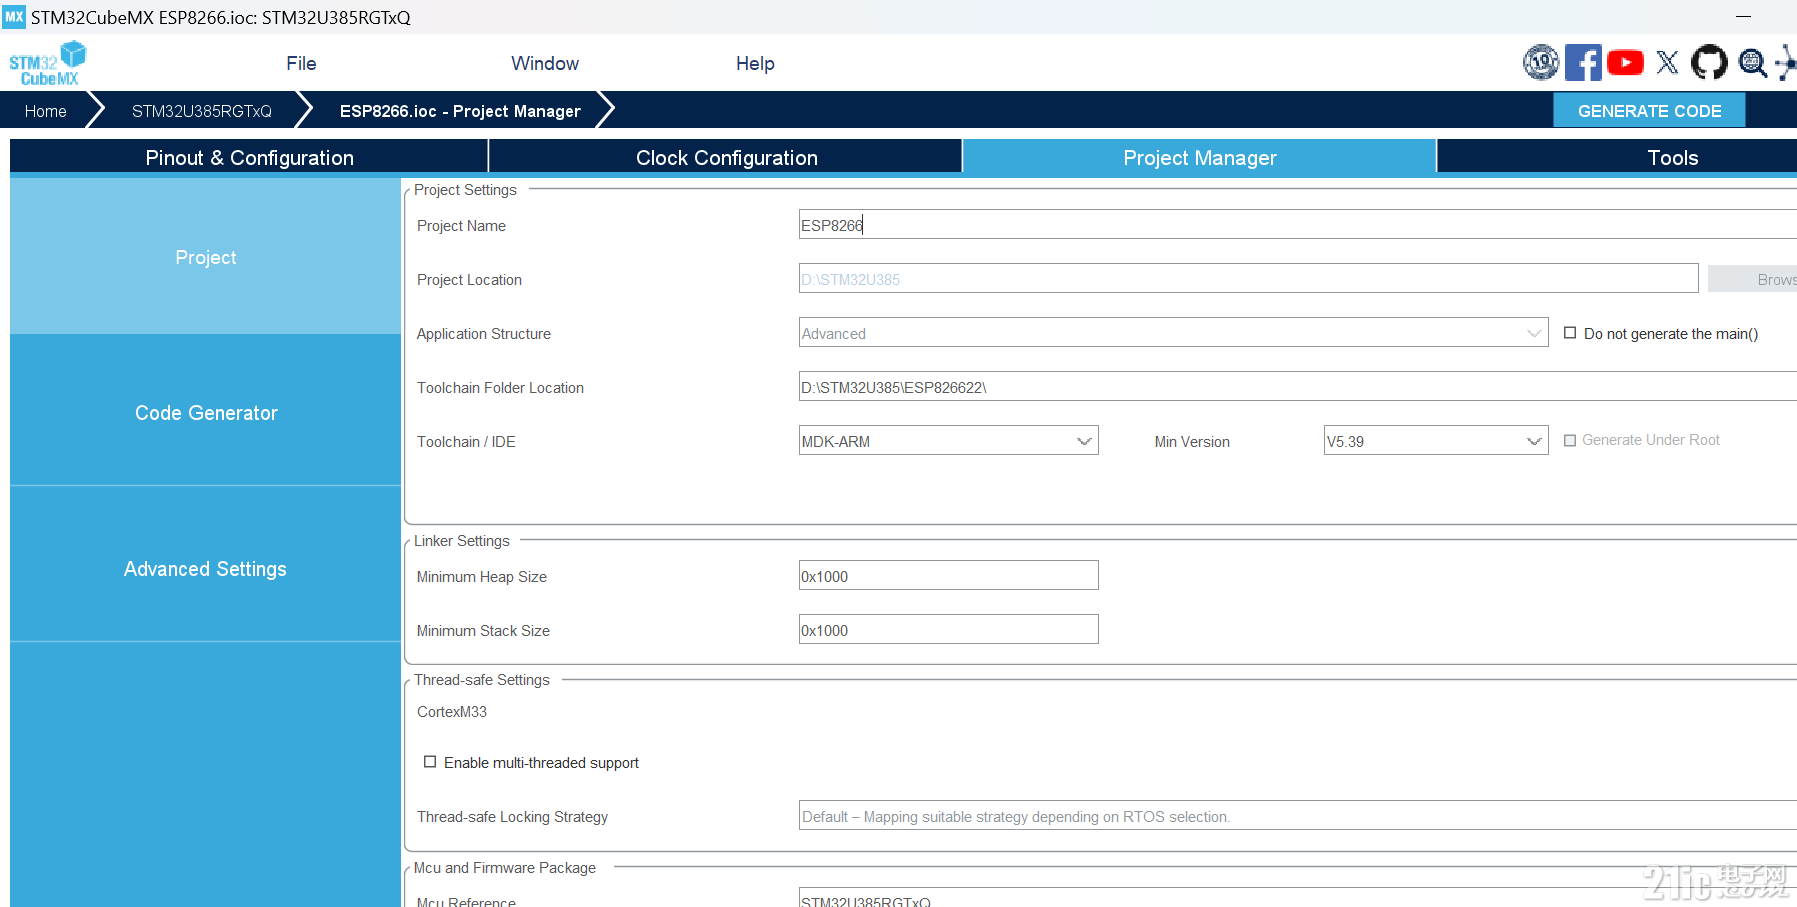
Task: Click the Application Structure label
Action: (x=484, y=334)
